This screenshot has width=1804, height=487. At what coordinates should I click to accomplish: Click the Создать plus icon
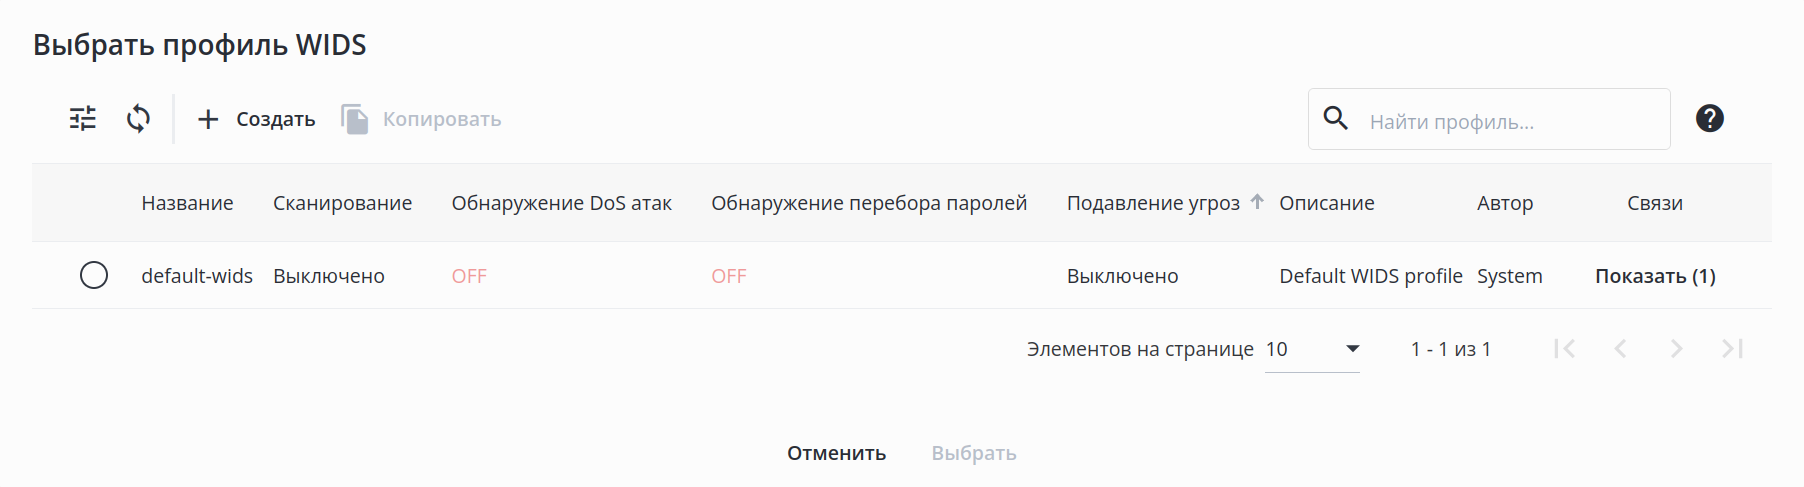pyautogui.click(x=208, y=120)
